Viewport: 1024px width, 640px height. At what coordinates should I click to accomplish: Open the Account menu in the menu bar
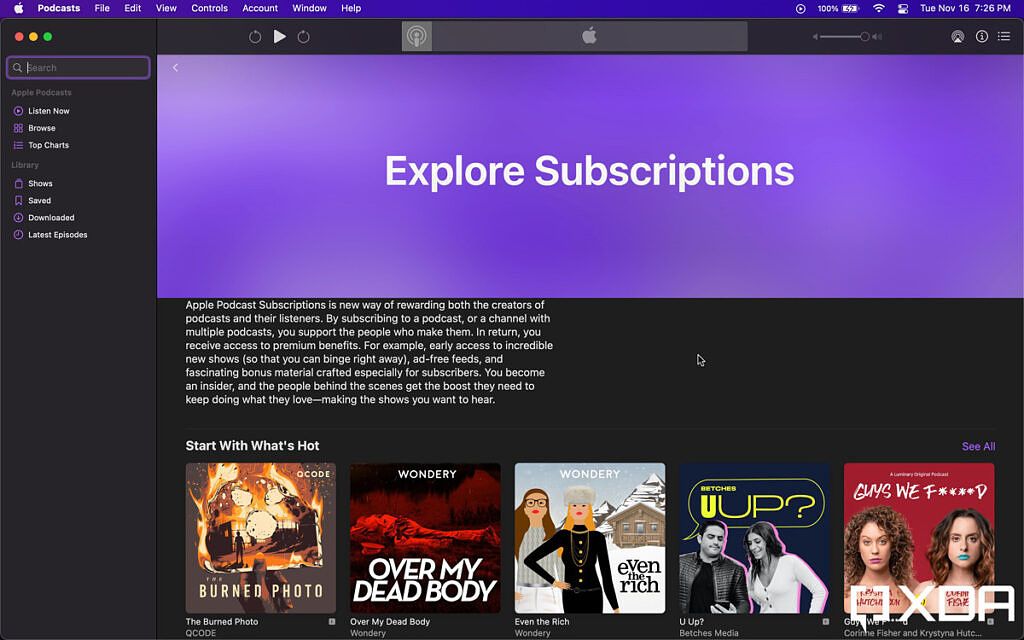click(x=259, y=8)
